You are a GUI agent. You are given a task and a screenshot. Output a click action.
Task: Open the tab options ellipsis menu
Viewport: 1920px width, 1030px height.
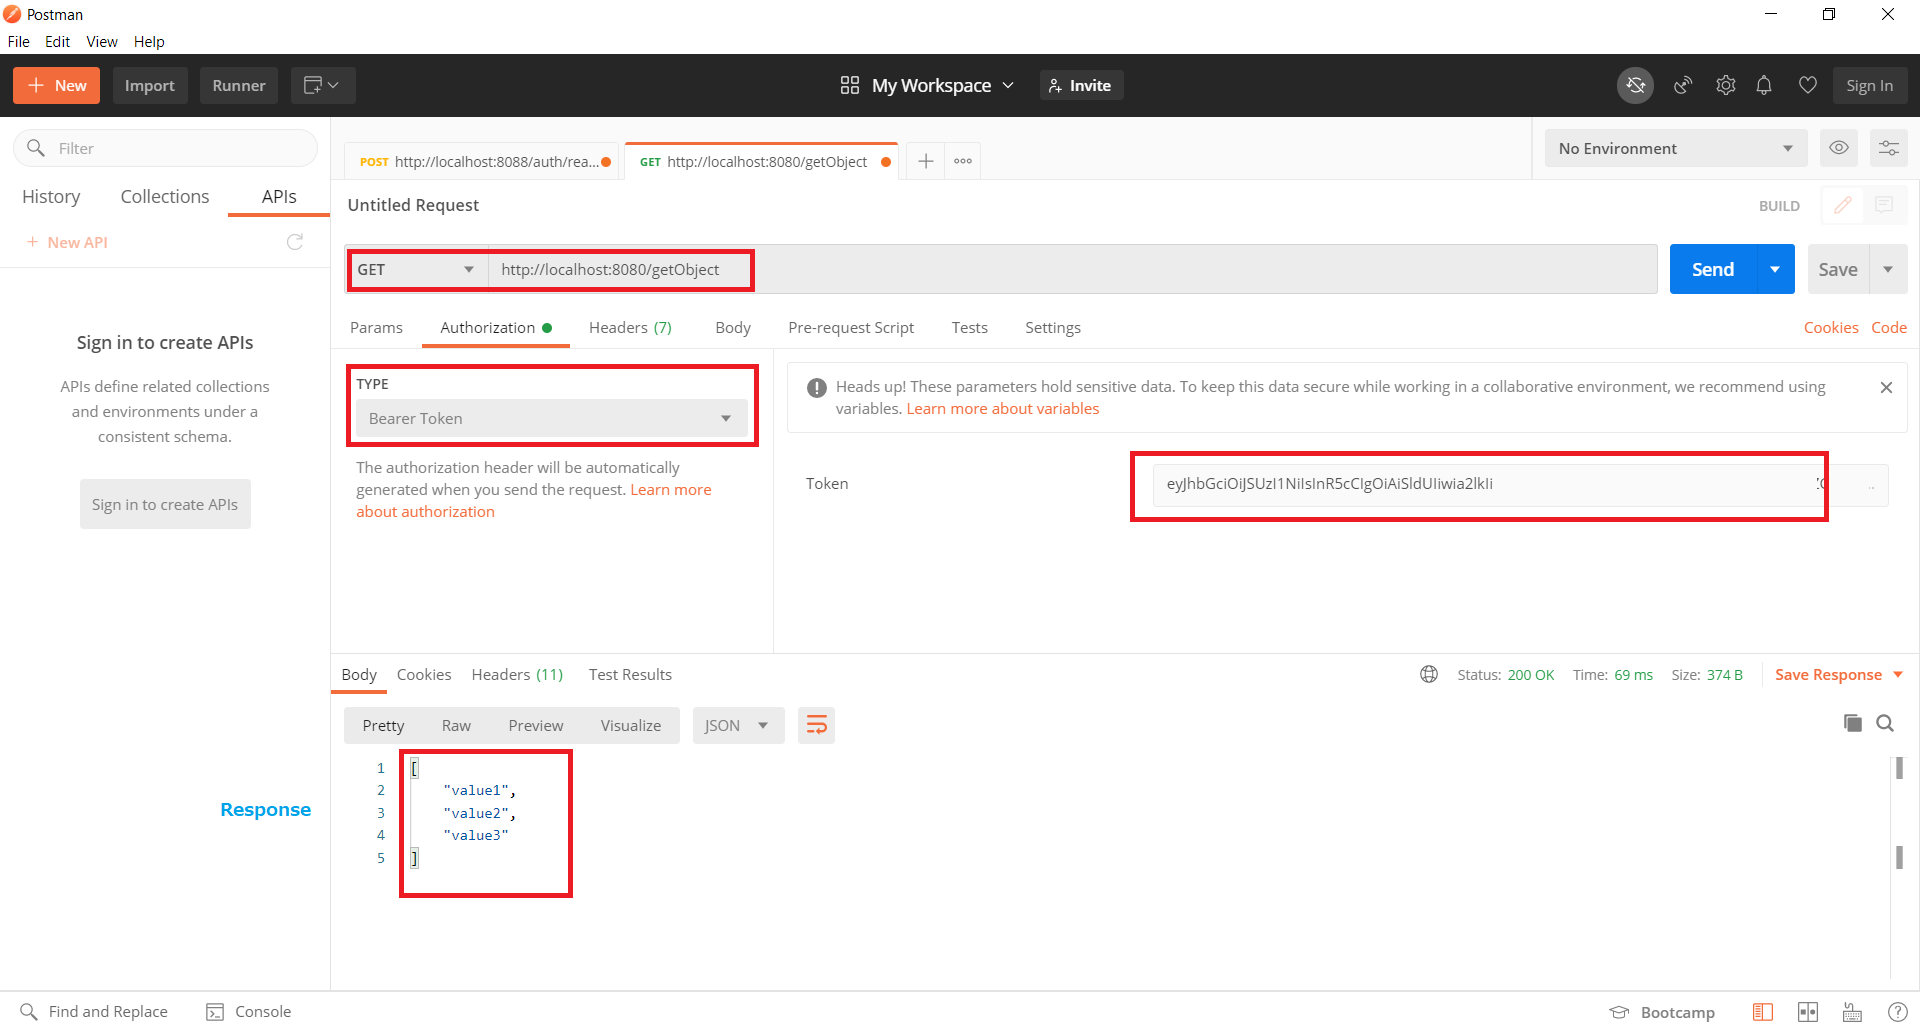tap(963, 161)
